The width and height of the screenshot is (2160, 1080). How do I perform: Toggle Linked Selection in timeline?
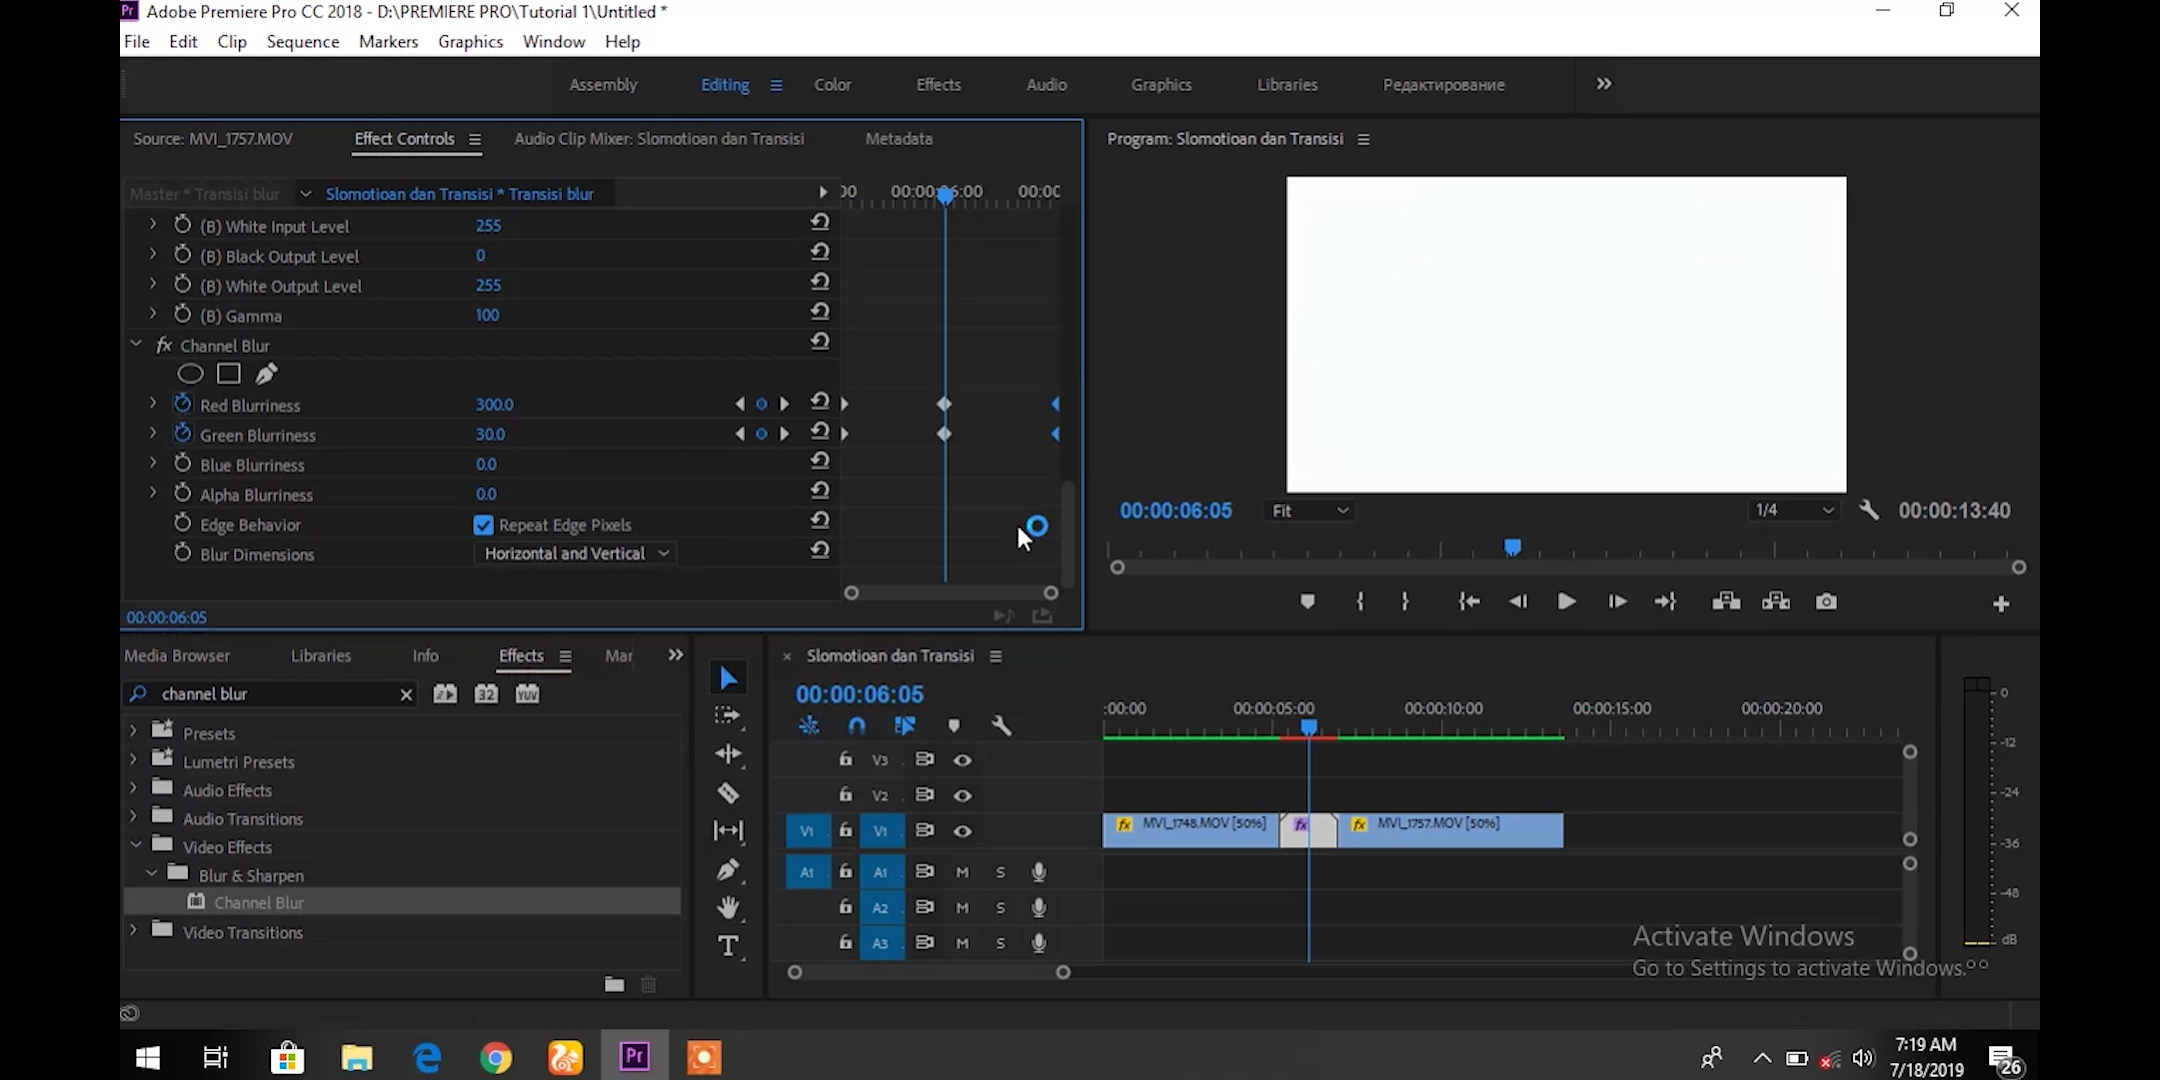point(905,726)
